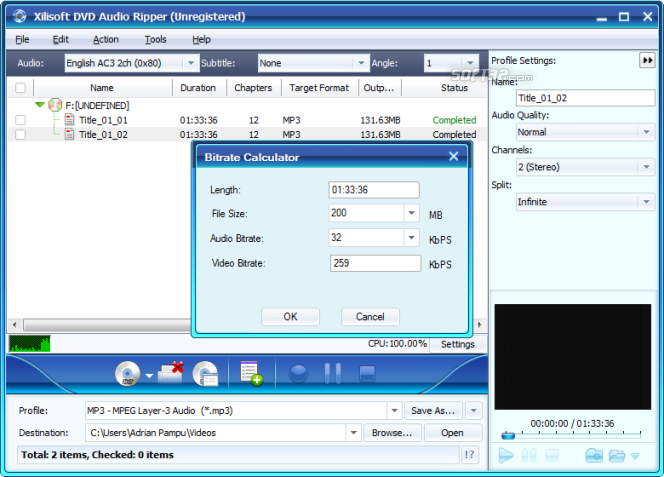Browse for destination folder
Image resolution: width=664 pixels, height=477 pixels.
coord(392,433)
